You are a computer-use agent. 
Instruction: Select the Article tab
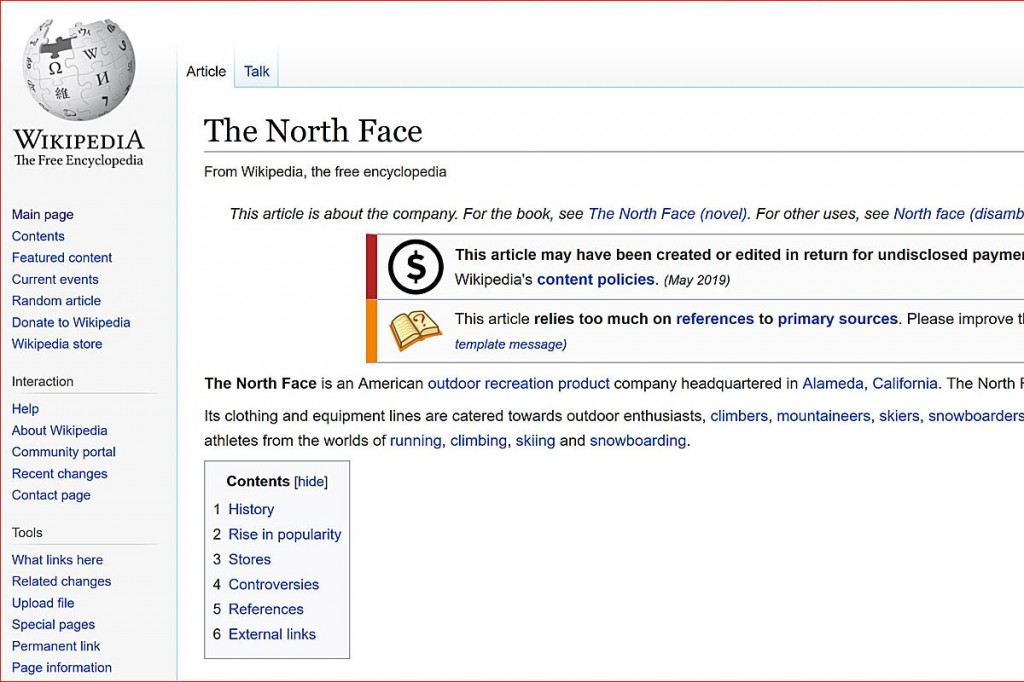[205, 71]
